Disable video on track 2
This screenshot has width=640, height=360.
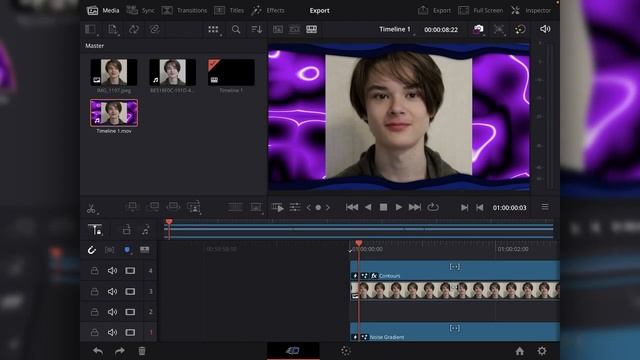click(x=130, y=312)
